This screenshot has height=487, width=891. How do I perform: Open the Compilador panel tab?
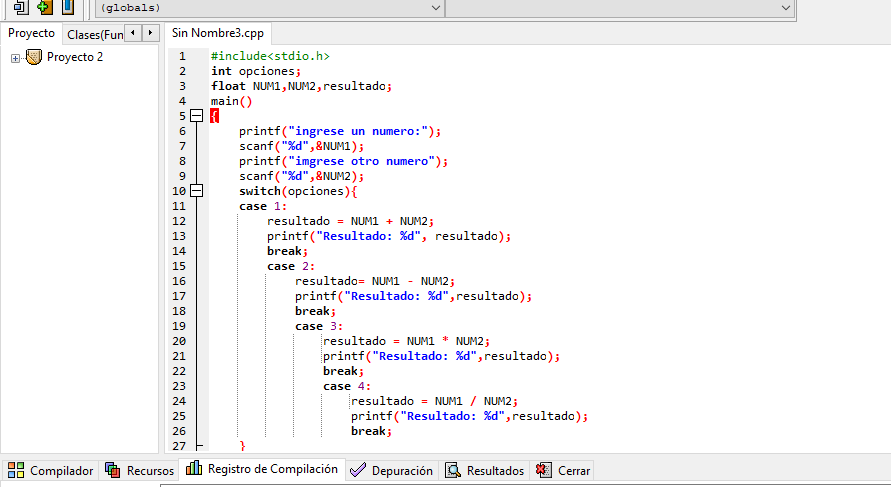coord(51,470)
